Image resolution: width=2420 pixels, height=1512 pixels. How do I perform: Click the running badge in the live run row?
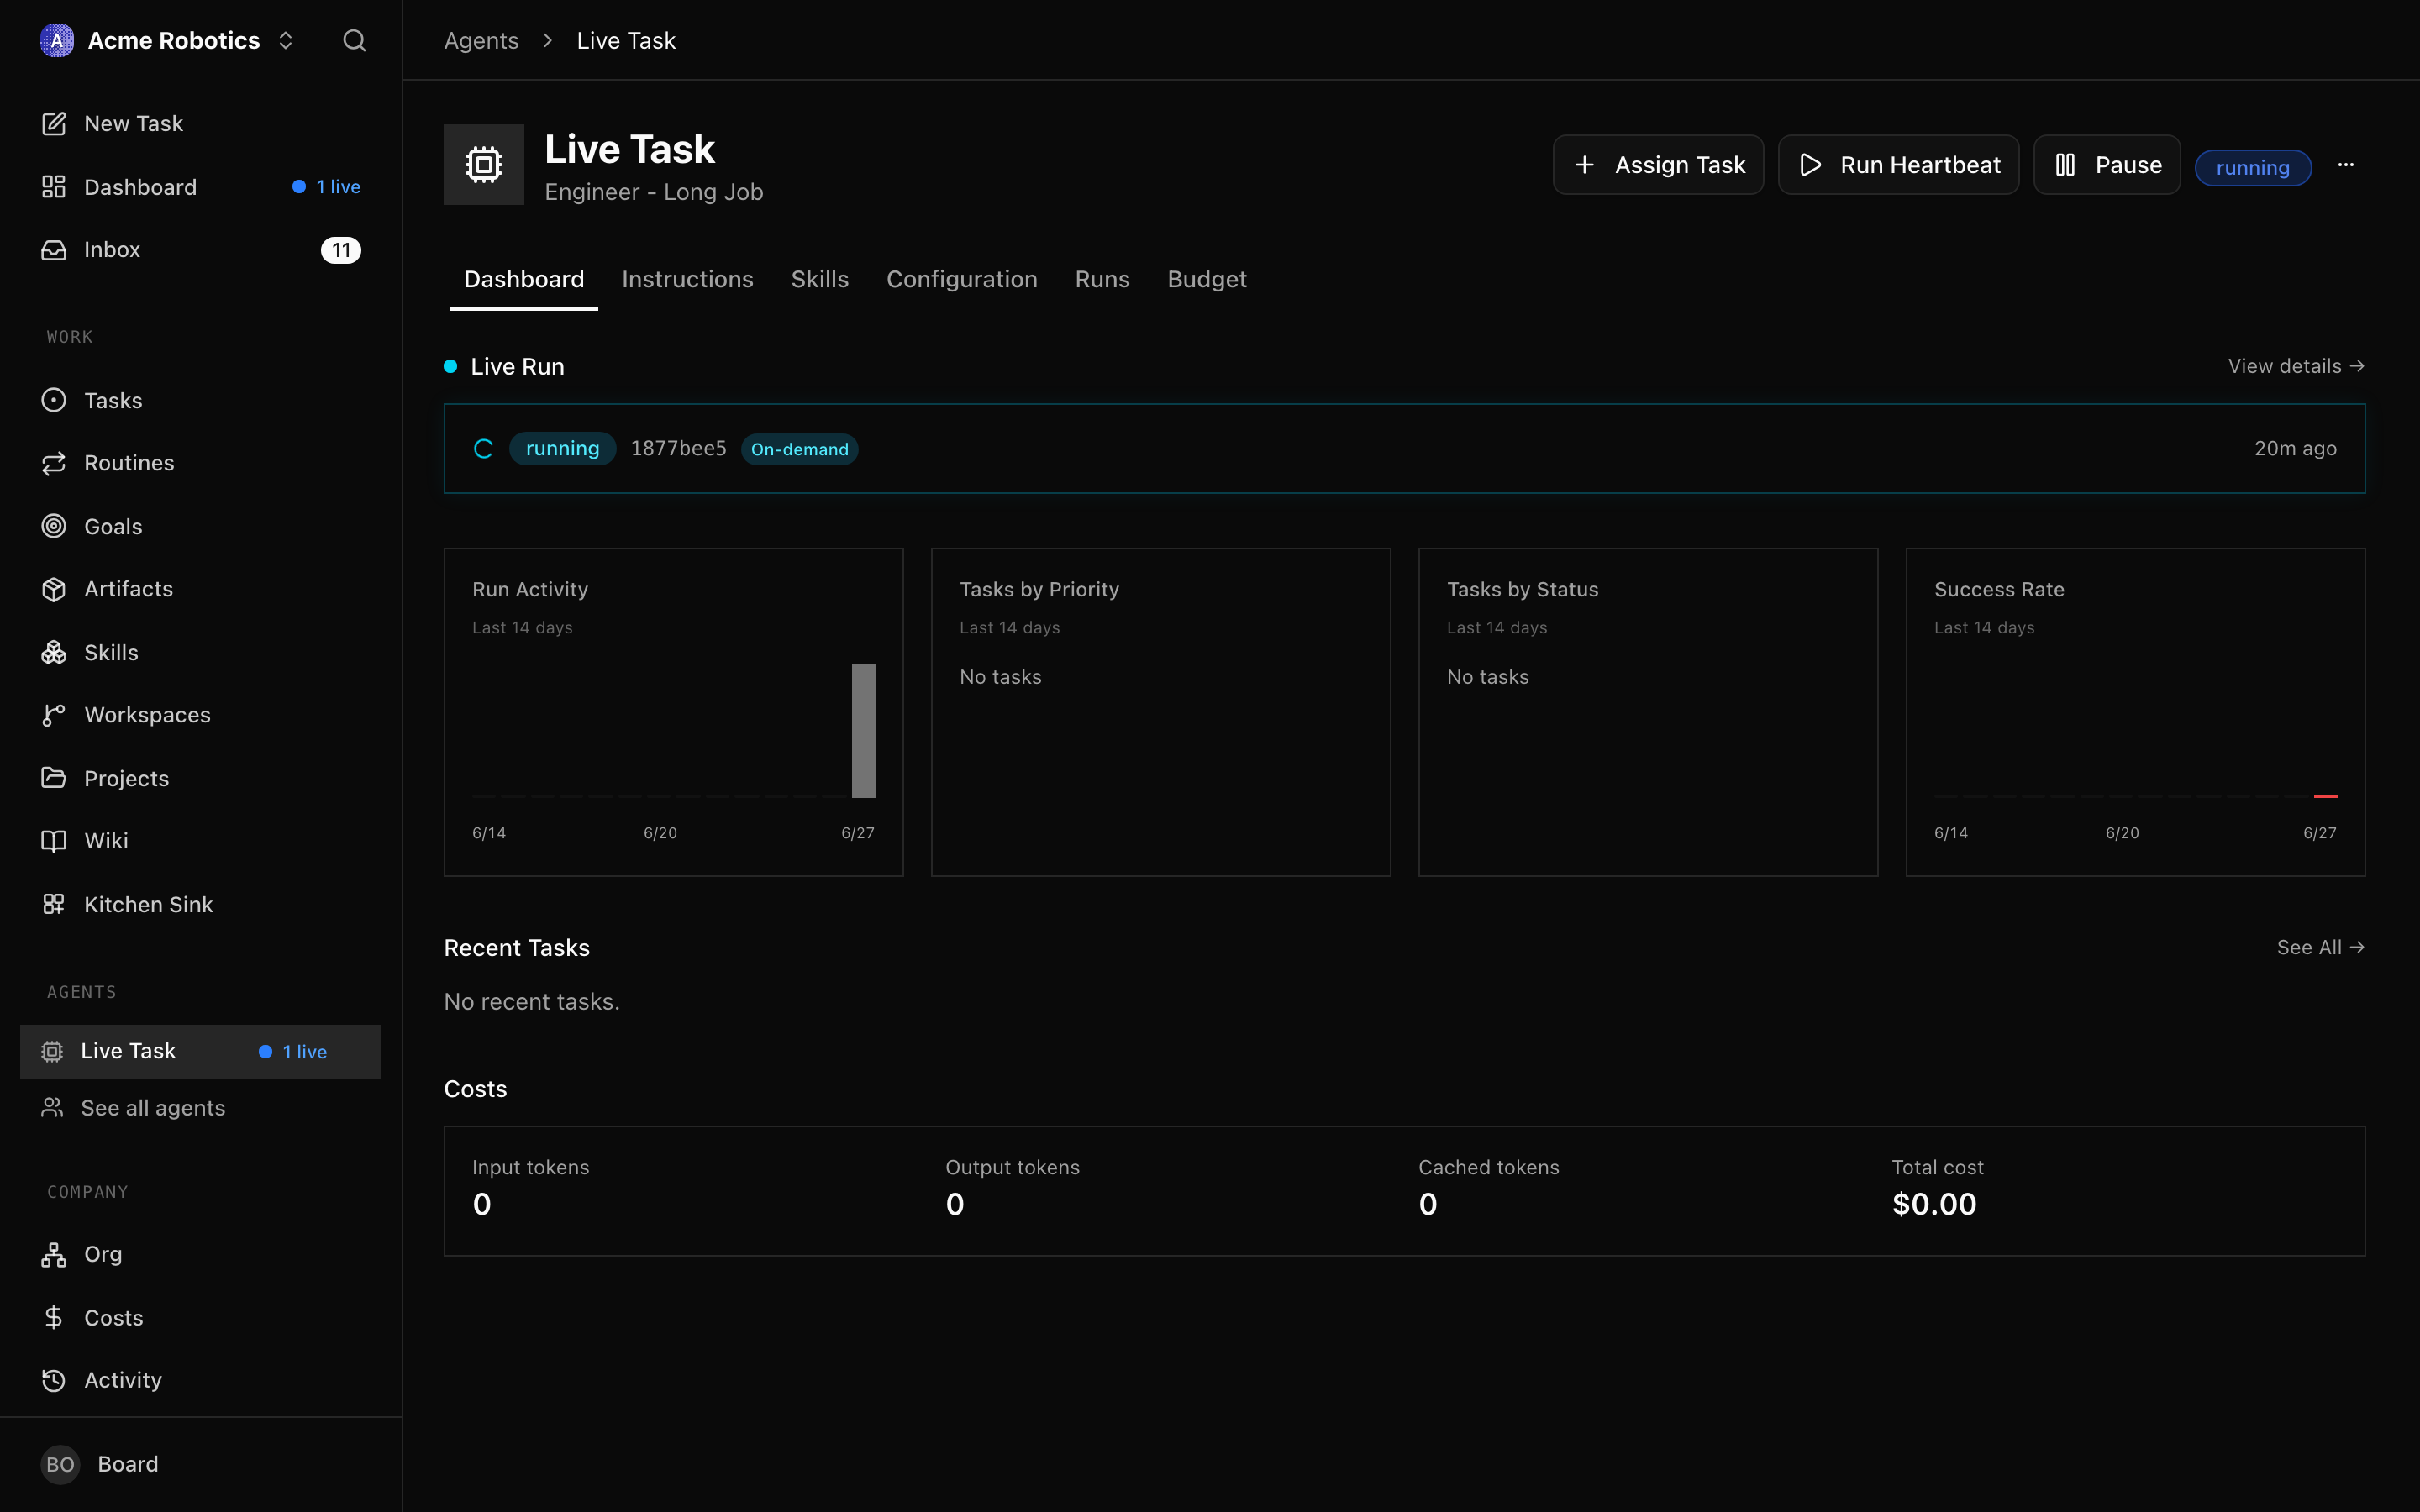click(562, 448)
